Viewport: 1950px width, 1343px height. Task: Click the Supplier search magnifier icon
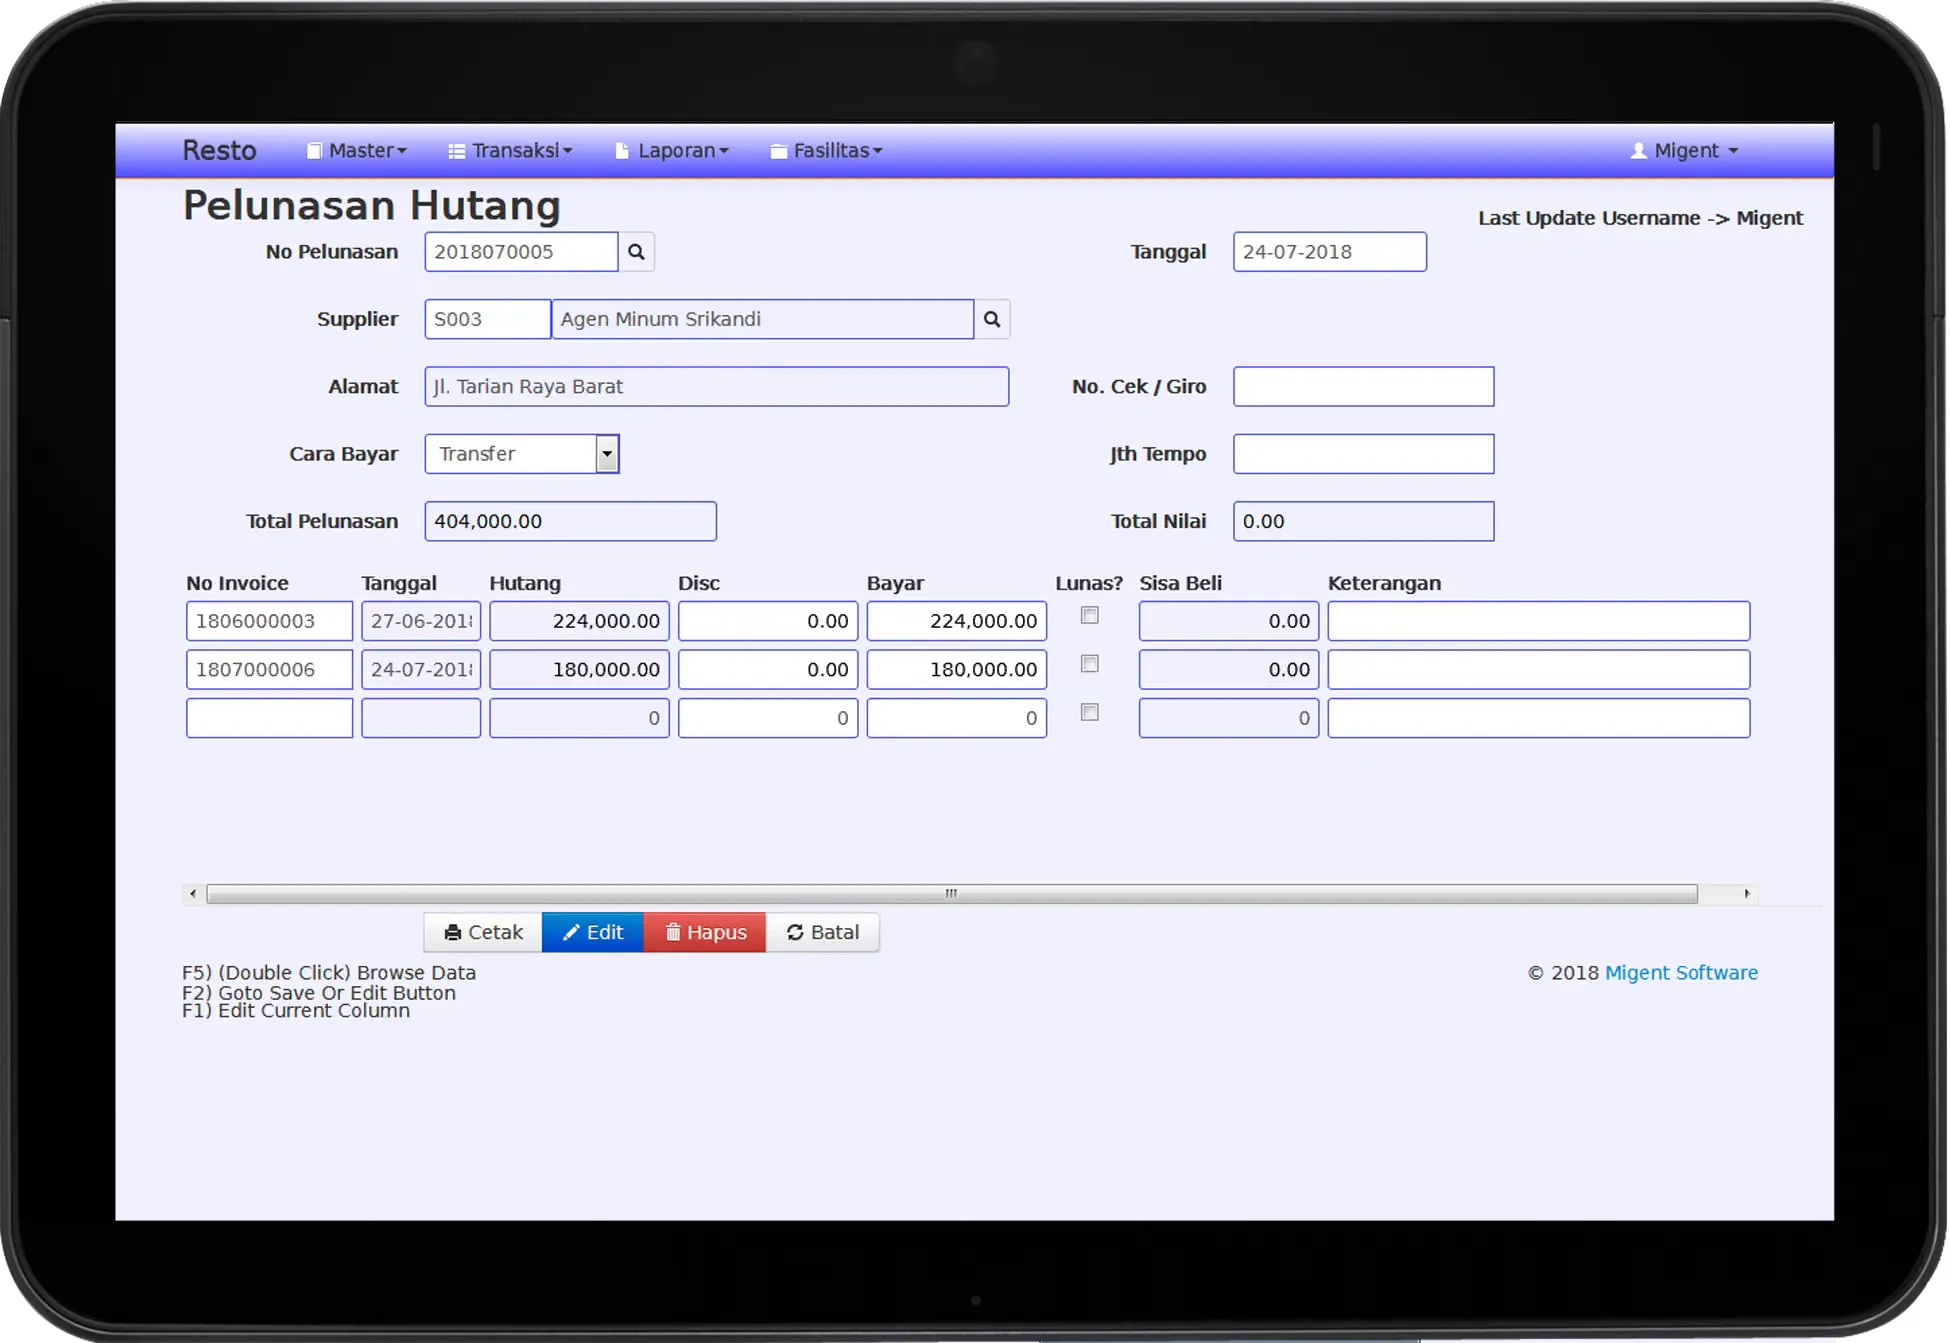(991, 319)
